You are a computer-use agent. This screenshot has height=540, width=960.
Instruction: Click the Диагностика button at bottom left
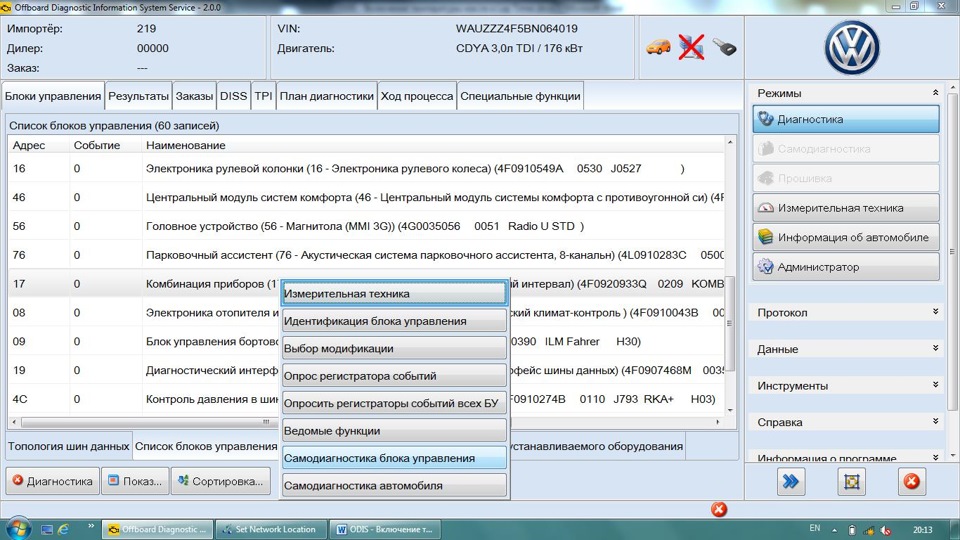(x=53, y=481)
